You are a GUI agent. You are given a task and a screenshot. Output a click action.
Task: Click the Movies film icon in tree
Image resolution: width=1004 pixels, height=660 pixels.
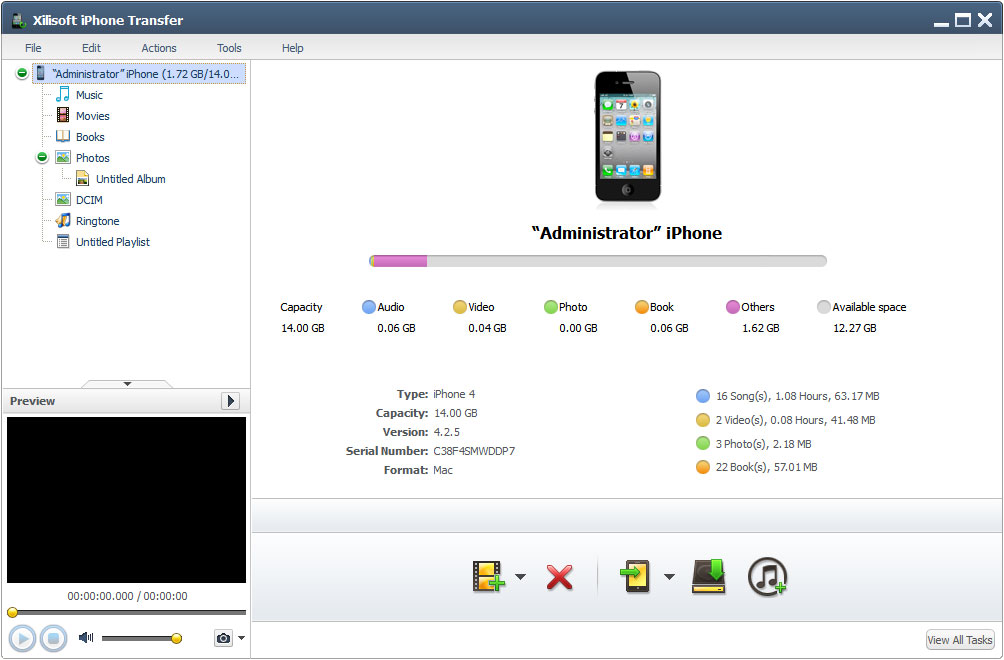point(63,115)
